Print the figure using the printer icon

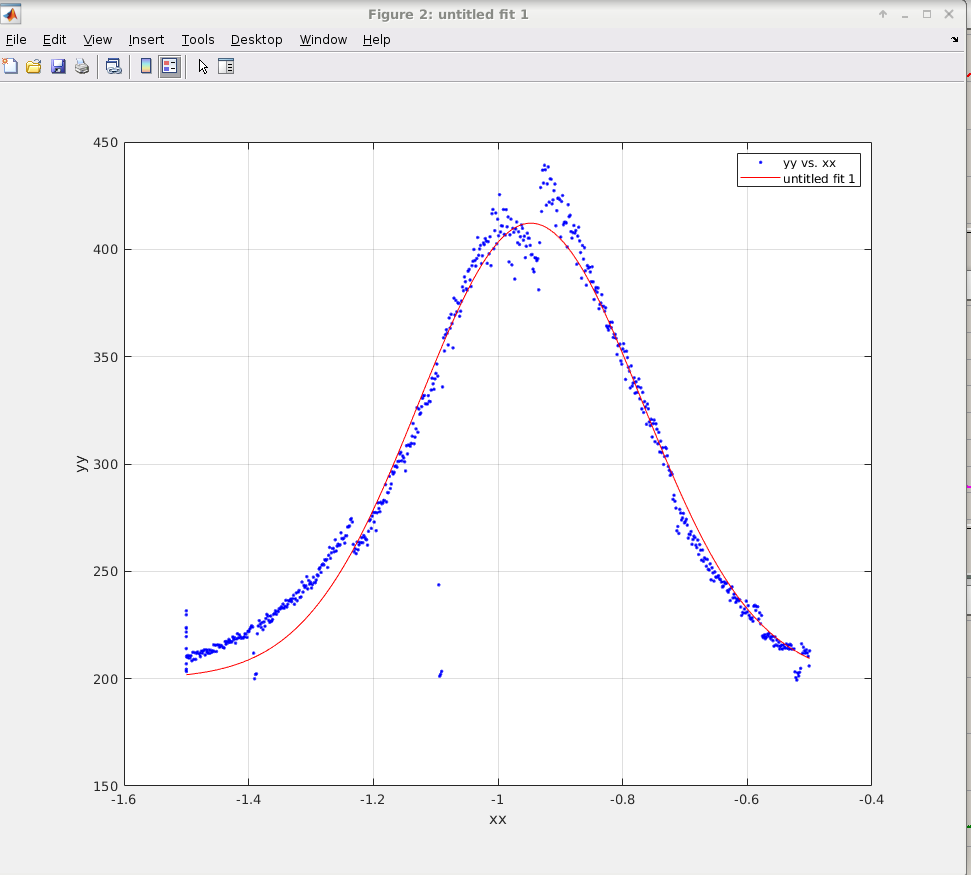(x=82, y=67)
